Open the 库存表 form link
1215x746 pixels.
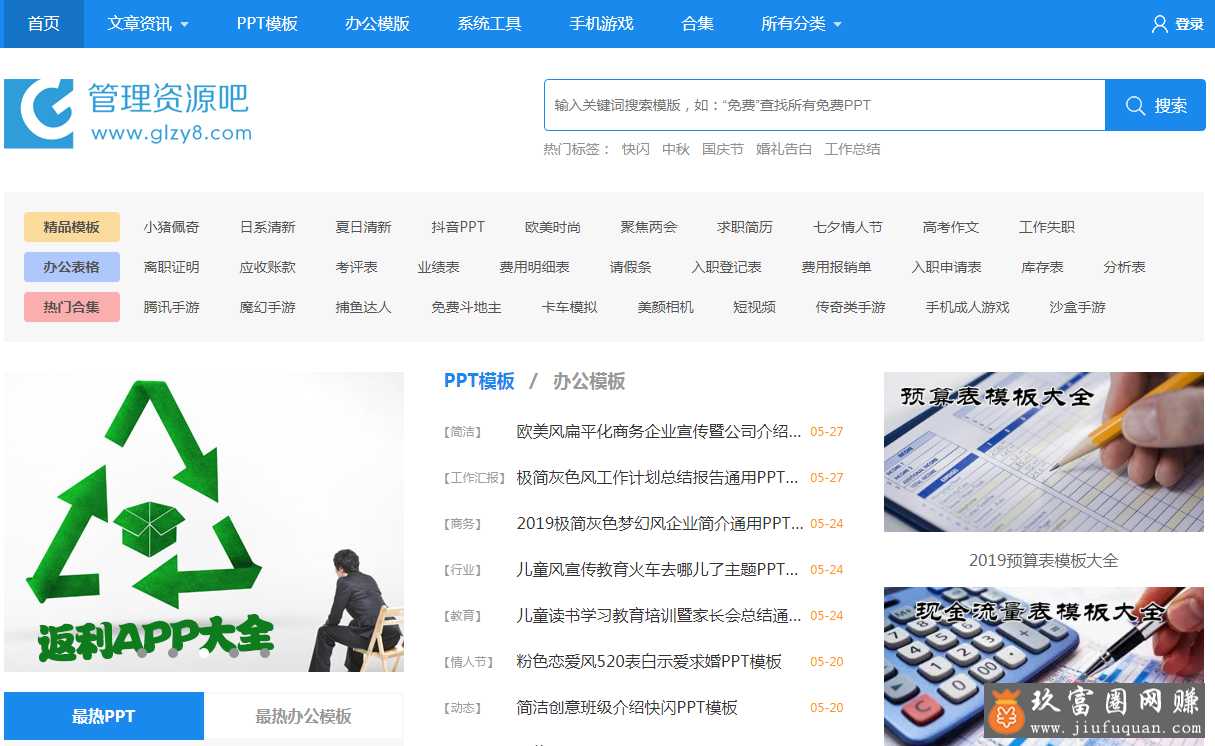point(1042,267)
